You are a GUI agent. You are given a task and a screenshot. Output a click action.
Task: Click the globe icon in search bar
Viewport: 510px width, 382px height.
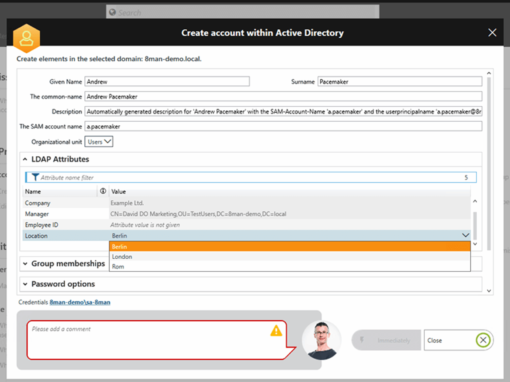point(112,12)
